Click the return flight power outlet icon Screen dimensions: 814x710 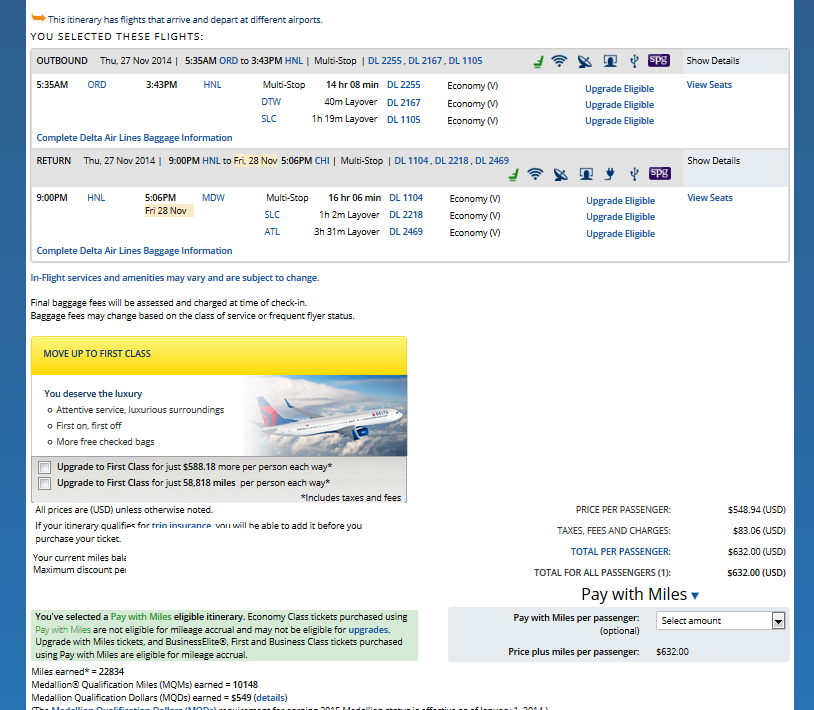609,174
